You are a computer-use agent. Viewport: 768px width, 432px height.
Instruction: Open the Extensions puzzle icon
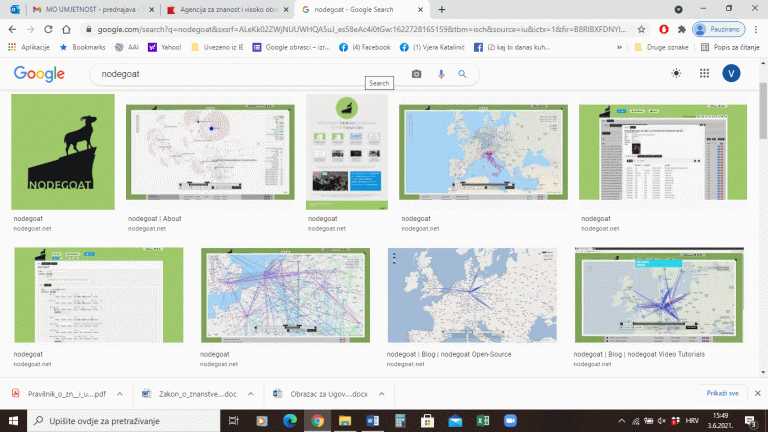click(681, 29)
